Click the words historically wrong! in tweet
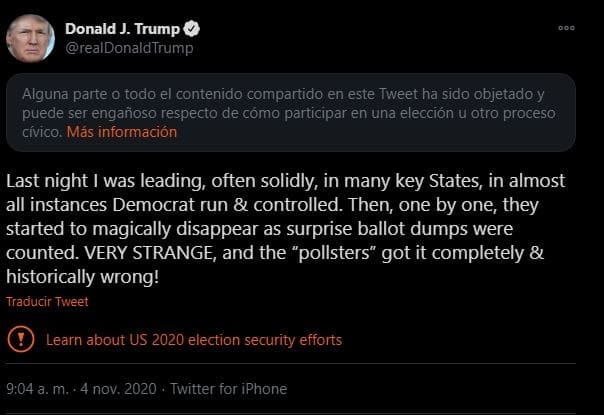Image resolution: width=604 pixels, height=415 pixels. tap(82, 277)
